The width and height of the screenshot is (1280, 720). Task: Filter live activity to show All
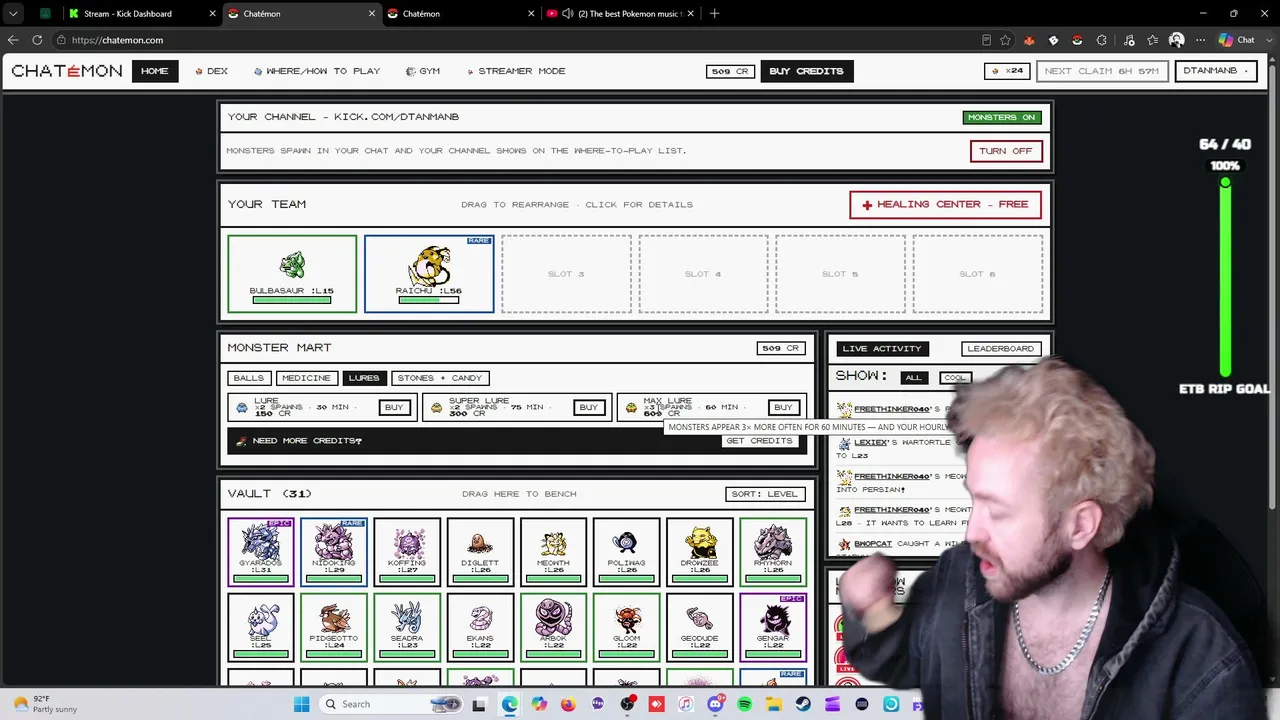pos(913,377)
